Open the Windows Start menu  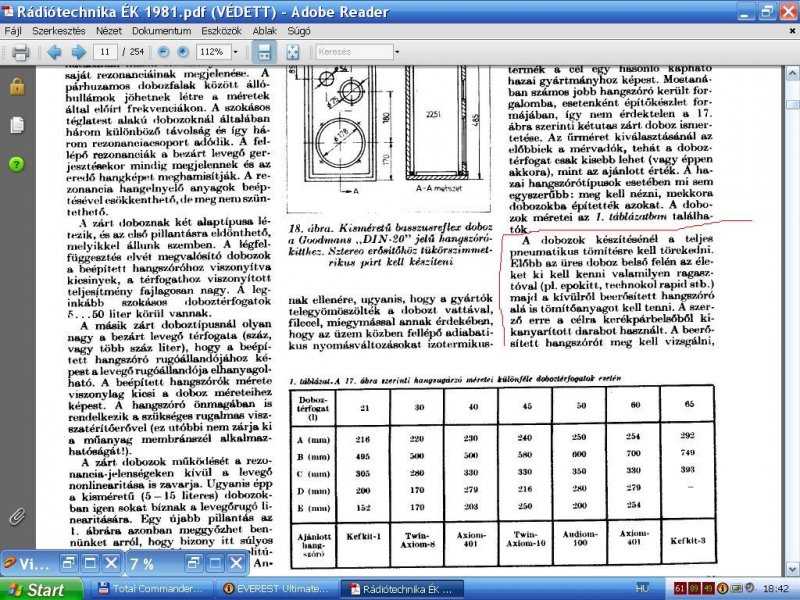tap(41, 589)
